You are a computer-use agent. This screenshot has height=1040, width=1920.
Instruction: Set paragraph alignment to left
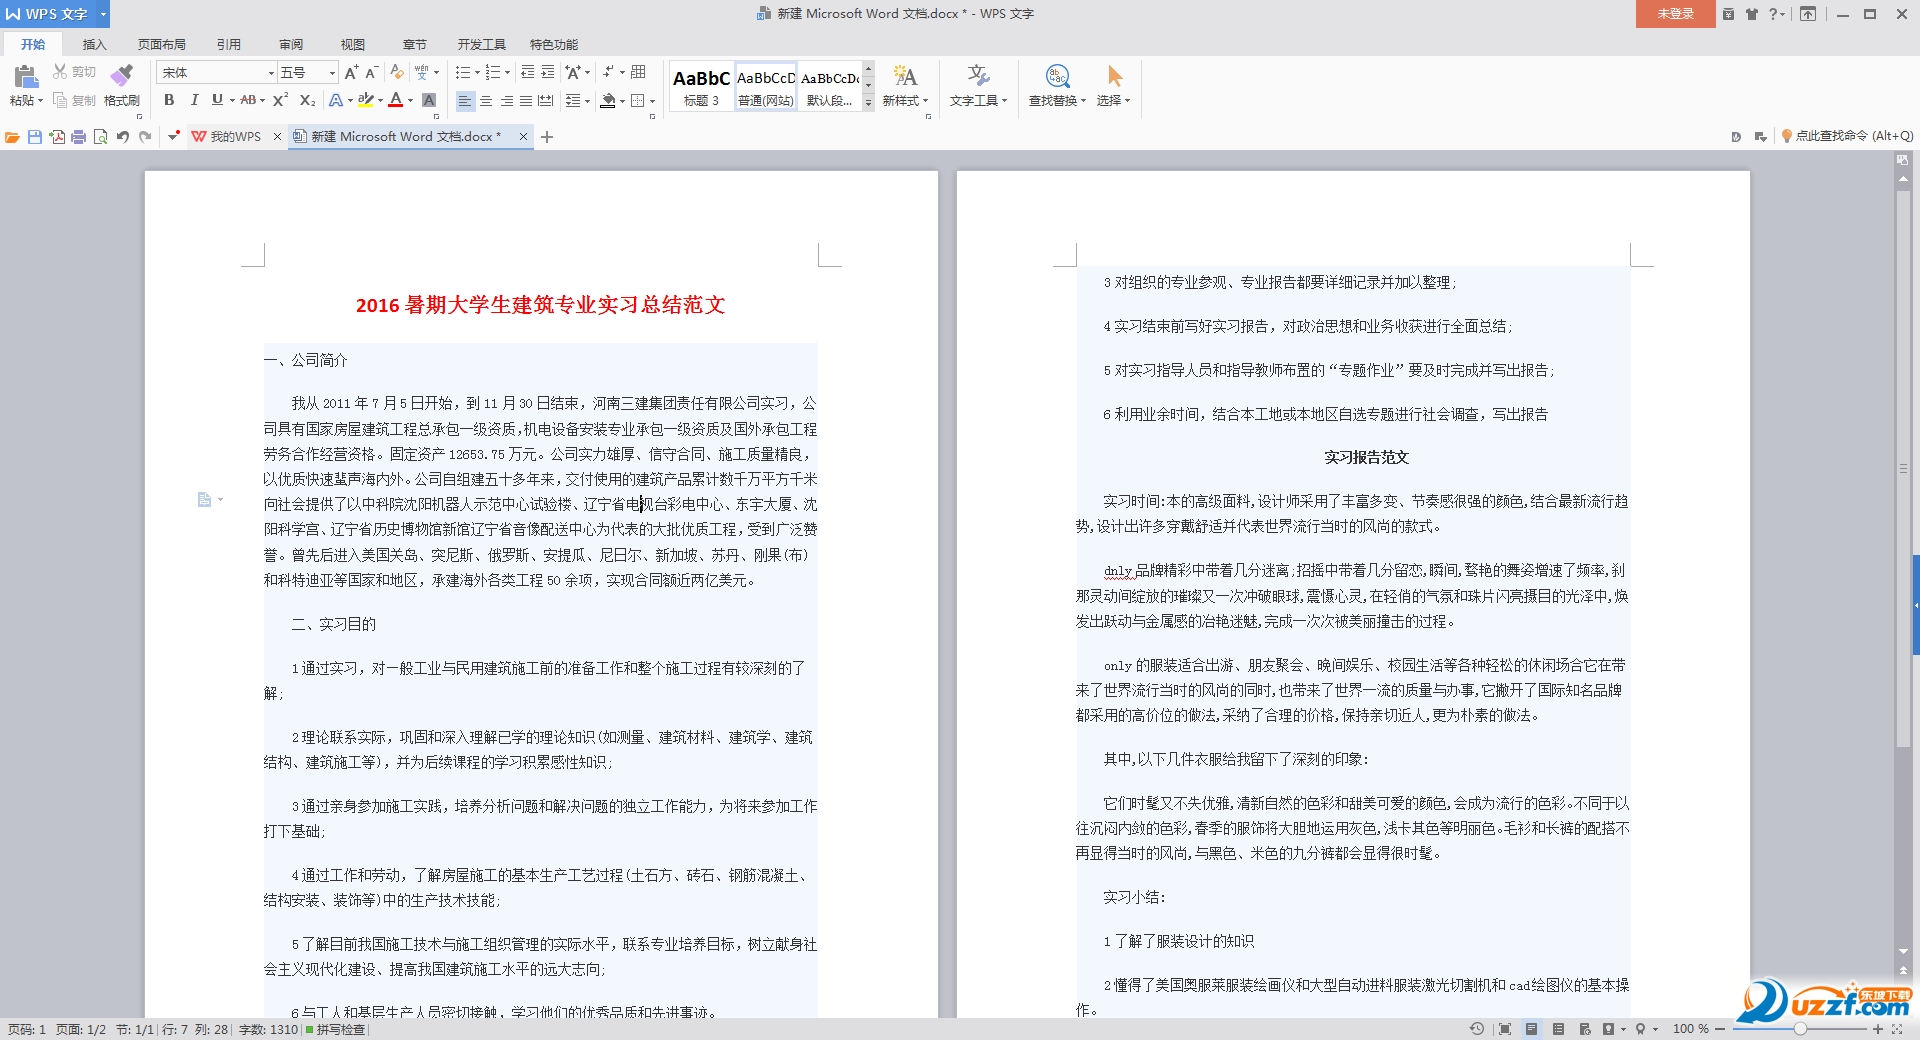(x=465, y=100)
